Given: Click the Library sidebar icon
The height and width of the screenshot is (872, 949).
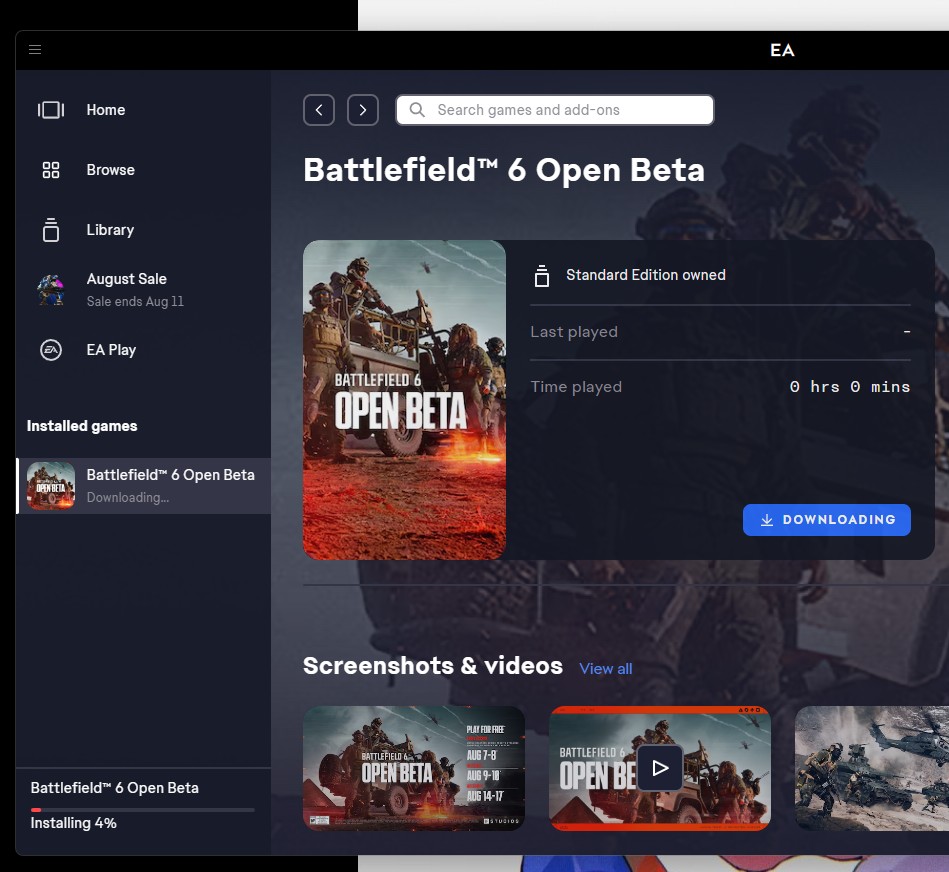Looking at the screenshot, I should pos(51,230).
